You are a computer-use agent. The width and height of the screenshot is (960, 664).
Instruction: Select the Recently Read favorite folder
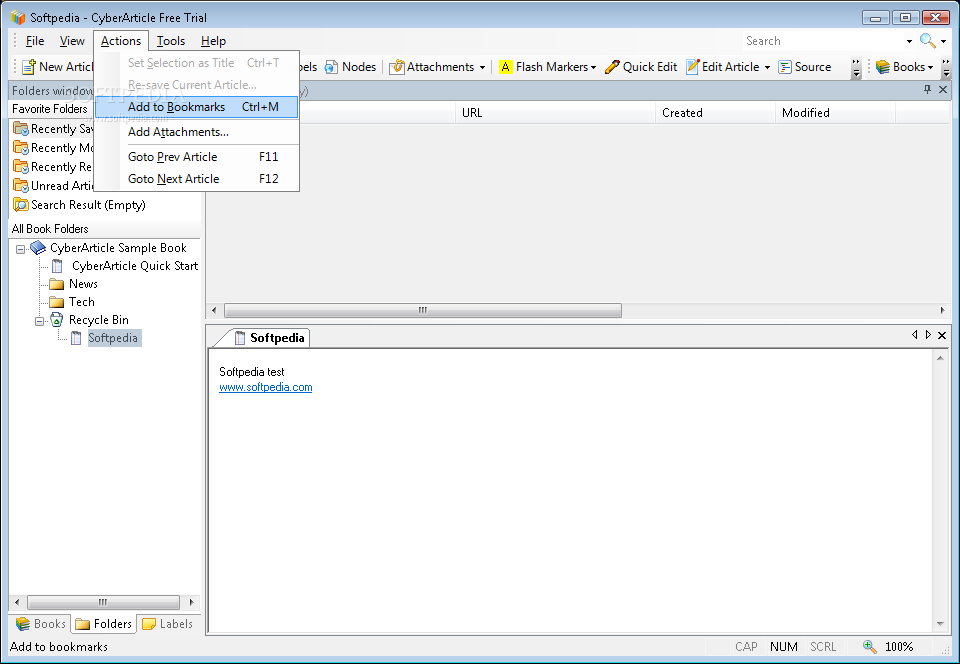tap(53, 166)
